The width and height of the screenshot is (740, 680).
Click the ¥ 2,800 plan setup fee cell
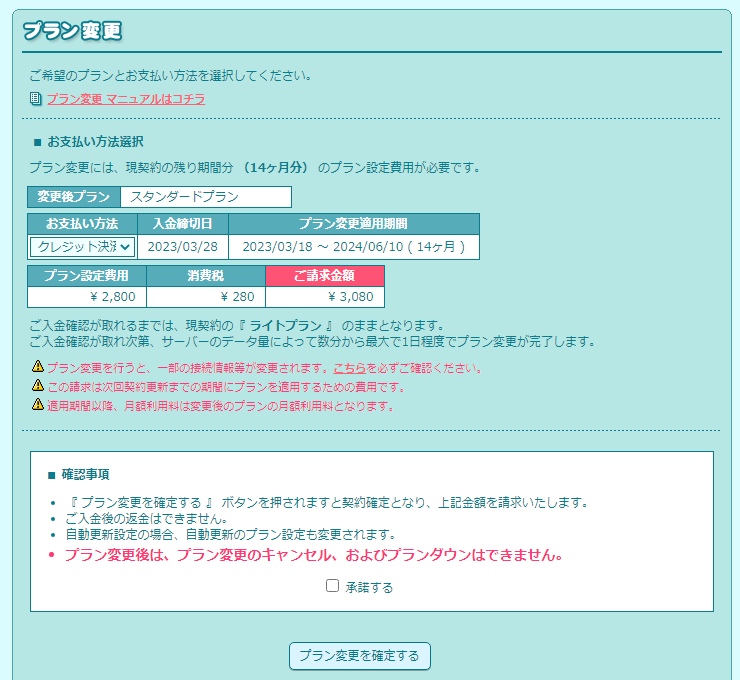point(87,297)
